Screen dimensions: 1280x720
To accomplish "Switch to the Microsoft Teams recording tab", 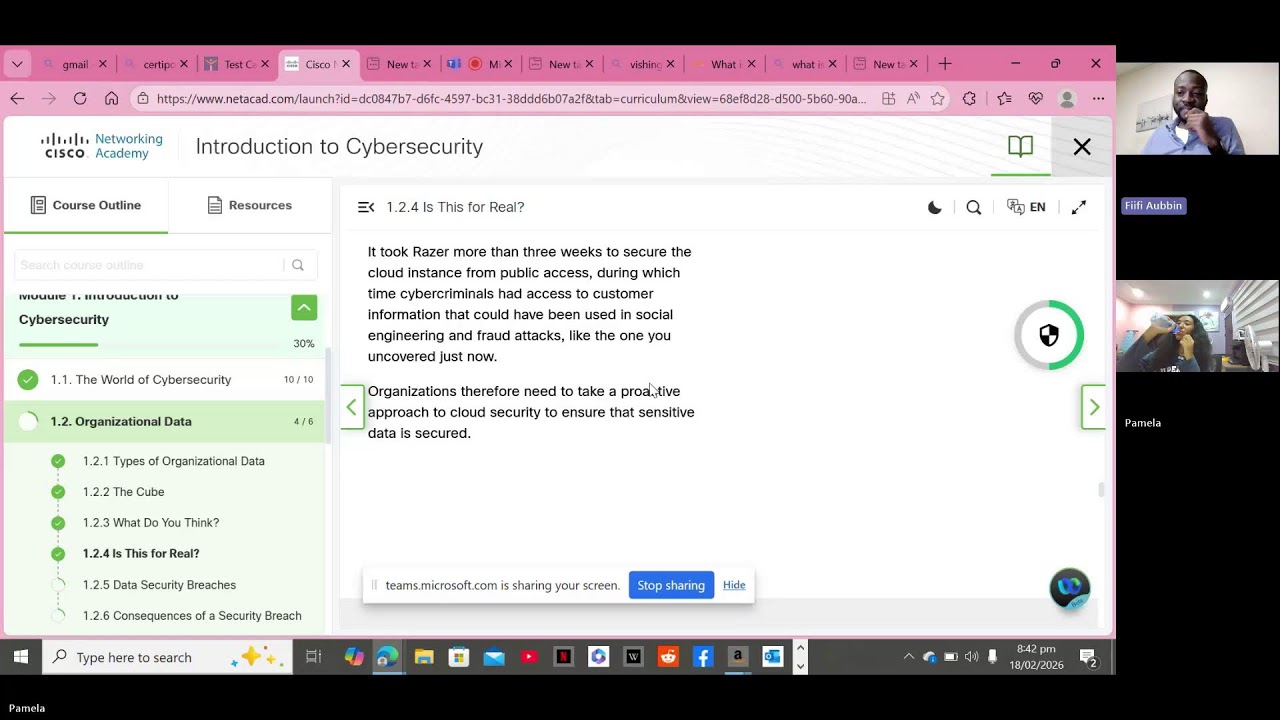I will [x=480, y=64].
